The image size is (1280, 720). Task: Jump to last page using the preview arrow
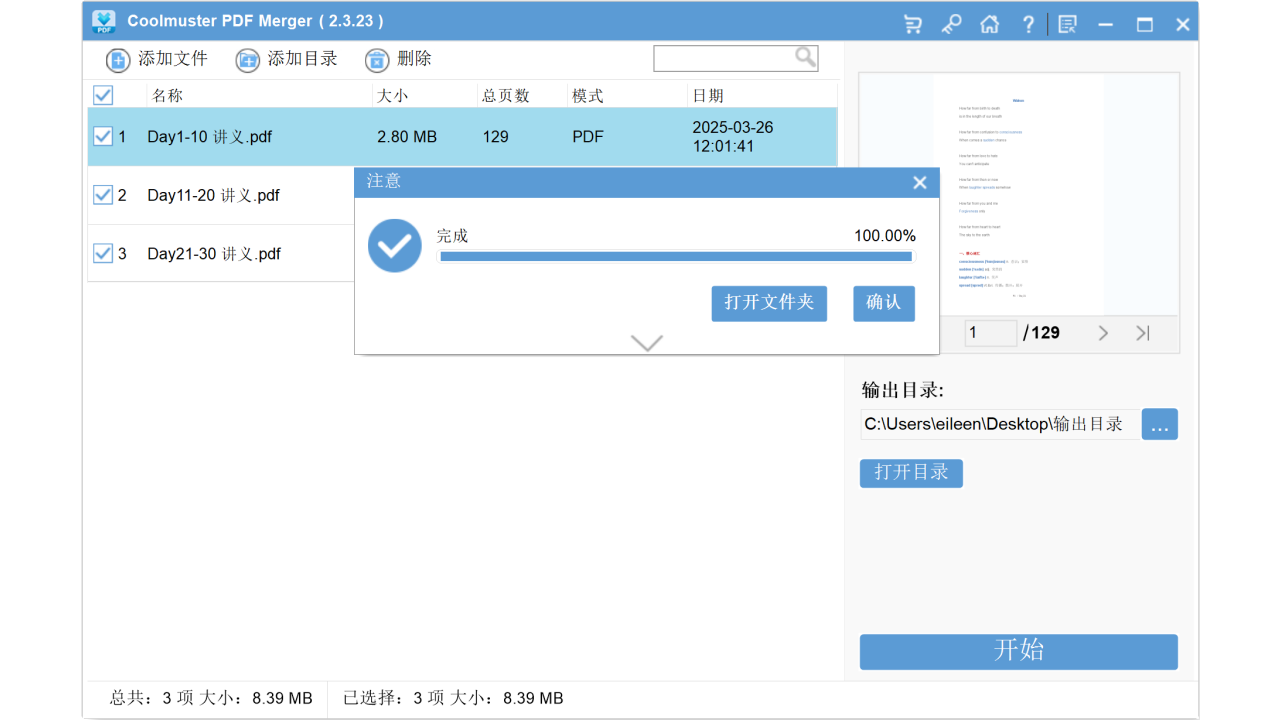click(x=1142, y=332)
